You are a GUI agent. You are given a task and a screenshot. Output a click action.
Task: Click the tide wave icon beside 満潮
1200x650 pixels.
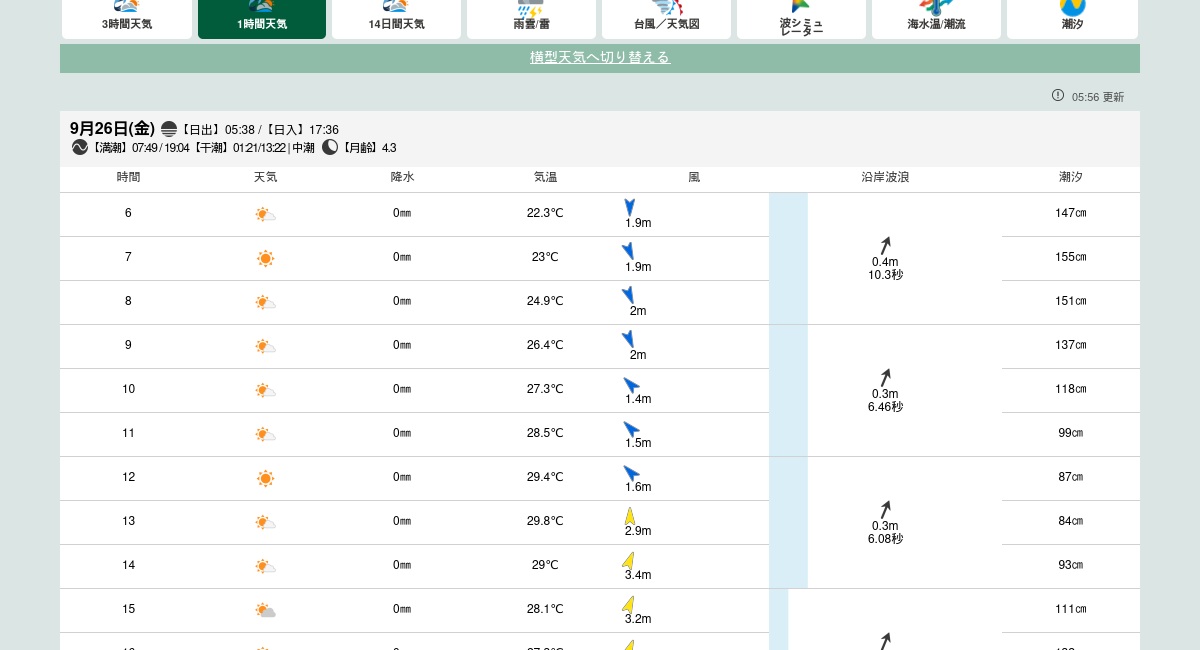click(x=80, y=147)
